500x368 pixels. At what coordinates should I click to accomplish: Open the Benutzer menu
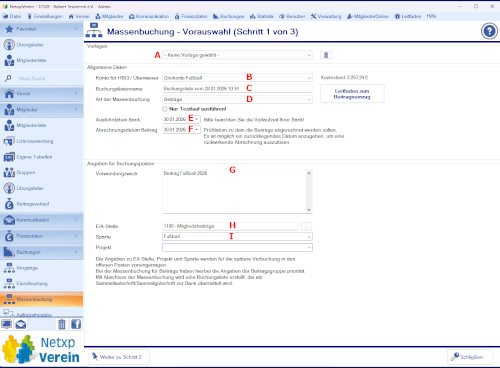coord(292,16)
